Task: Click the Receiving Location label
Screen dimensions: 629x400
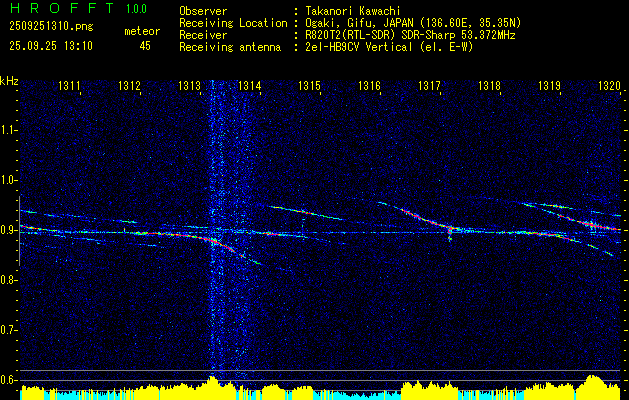Action: [233, 23]
